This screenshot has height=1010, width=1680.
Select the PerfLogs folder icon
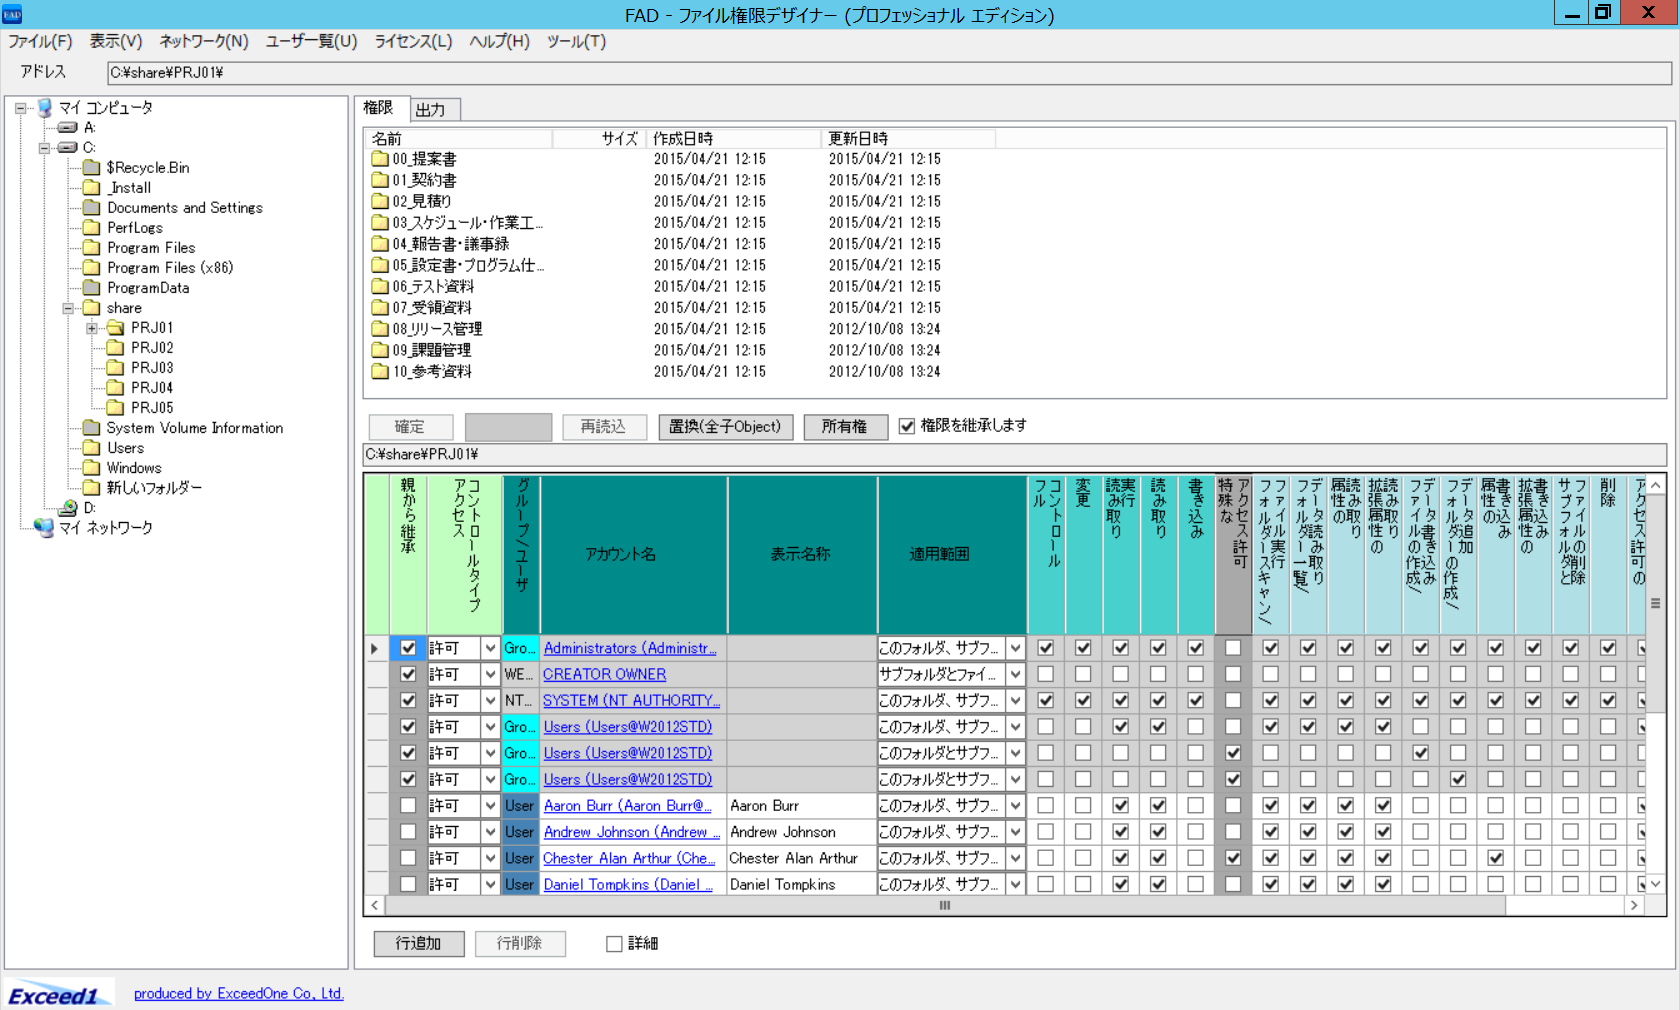click(x=92, y=227)
